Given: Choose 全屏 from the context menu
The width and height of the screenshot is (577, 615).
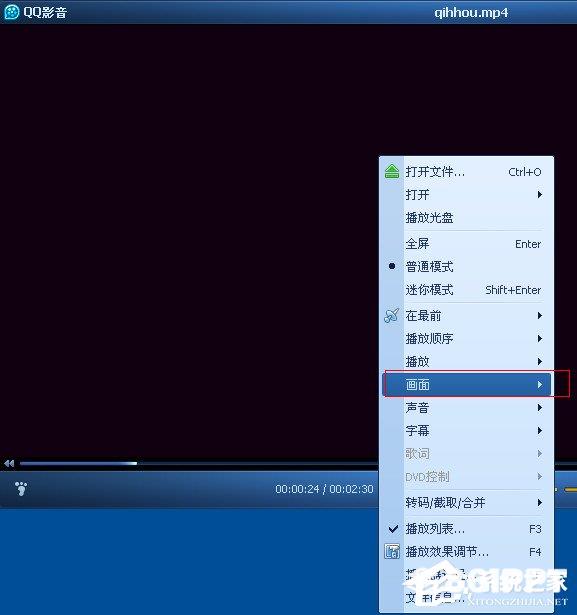Looking at the screenshot, I should pos(466,244).
